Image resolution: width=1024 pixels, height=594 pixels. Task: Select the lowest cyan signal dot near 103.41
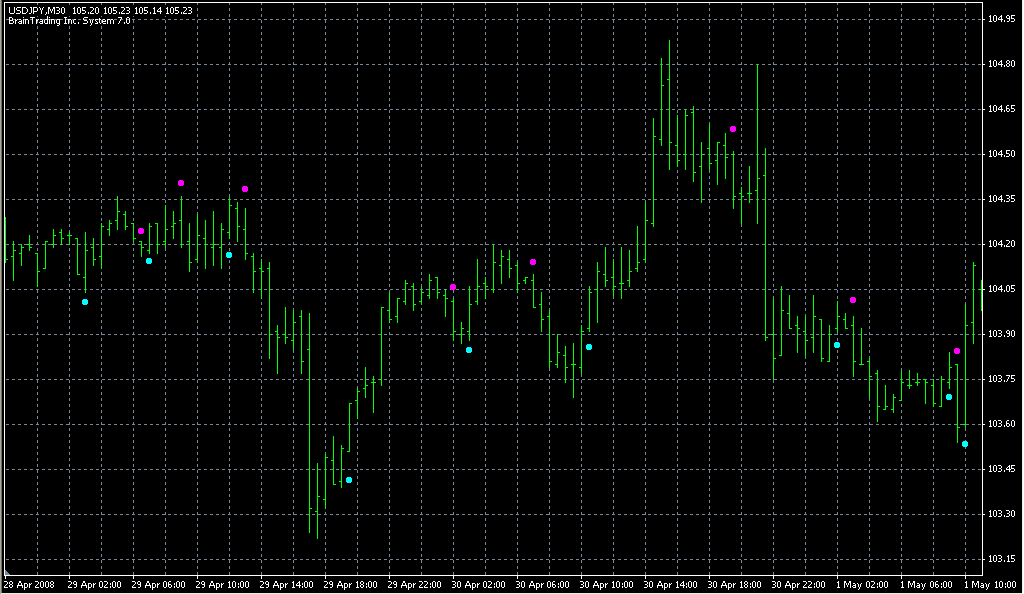point(349,480)
